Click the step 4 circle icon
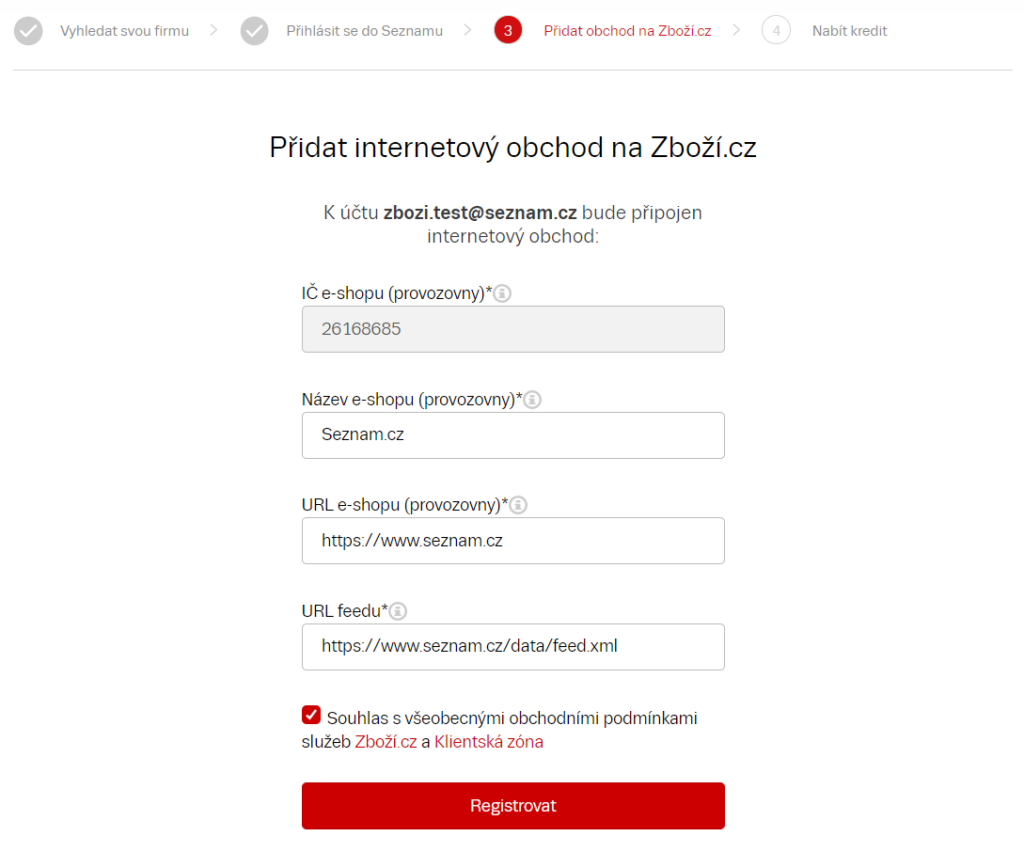The image size is (1024, 852). tap(776, 31)
